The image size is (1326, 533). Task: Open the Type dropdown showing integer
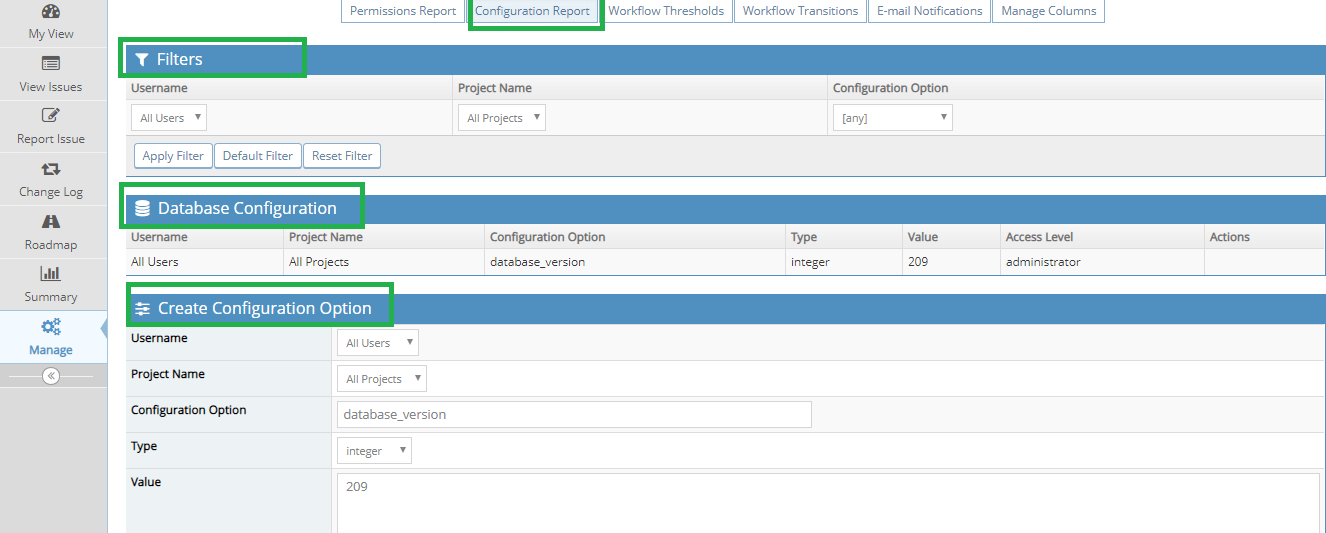(374, 451)
